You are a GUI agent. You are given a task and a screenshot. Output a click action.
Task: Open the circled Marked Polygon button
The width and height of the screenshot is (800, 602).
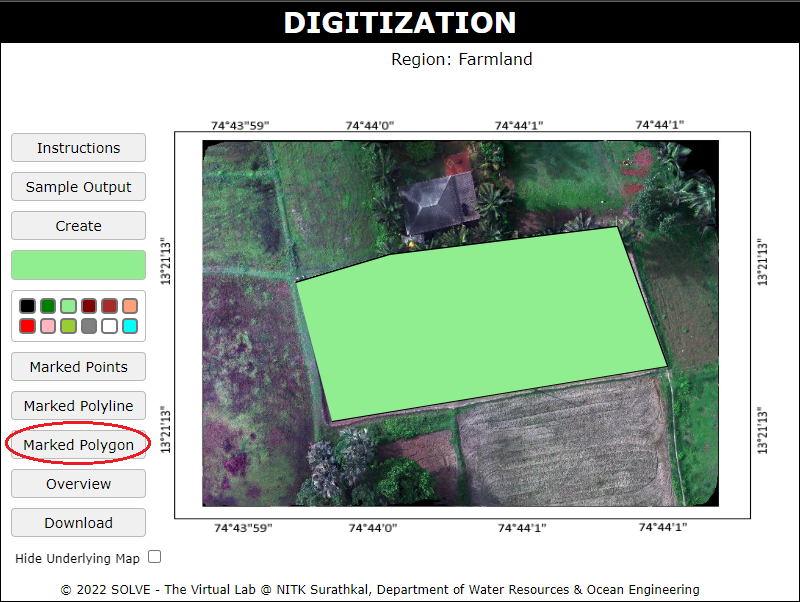pos(78,445)
